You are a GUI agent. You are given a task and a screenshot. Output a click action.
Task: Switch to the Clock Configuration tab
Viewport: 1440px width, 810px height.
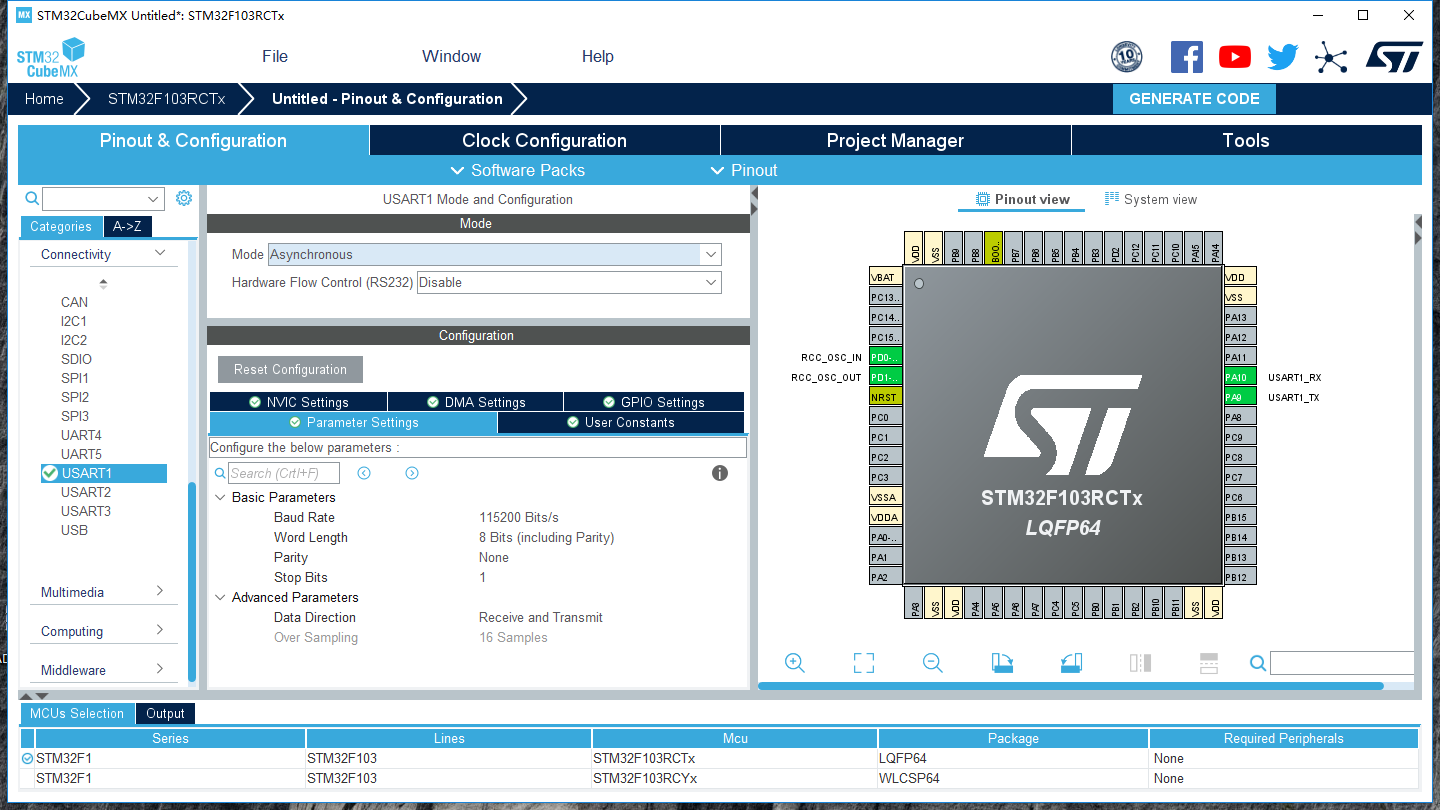pyautogui.click(x=545, y=140)
